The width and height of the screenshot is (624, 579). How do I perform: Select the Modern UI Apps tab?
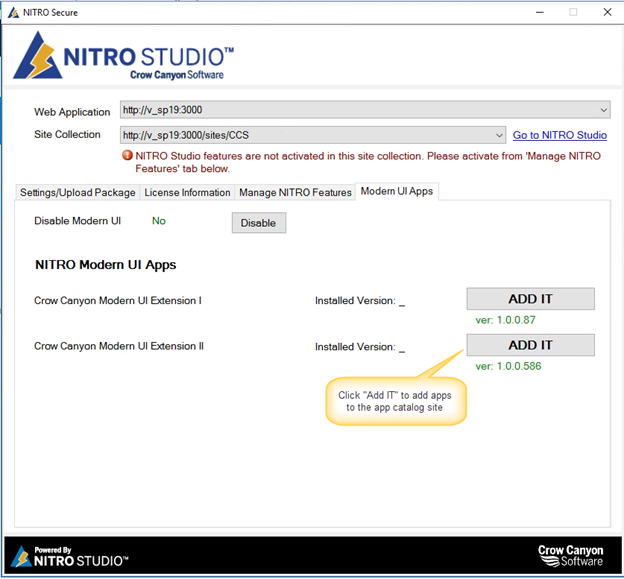397,191
